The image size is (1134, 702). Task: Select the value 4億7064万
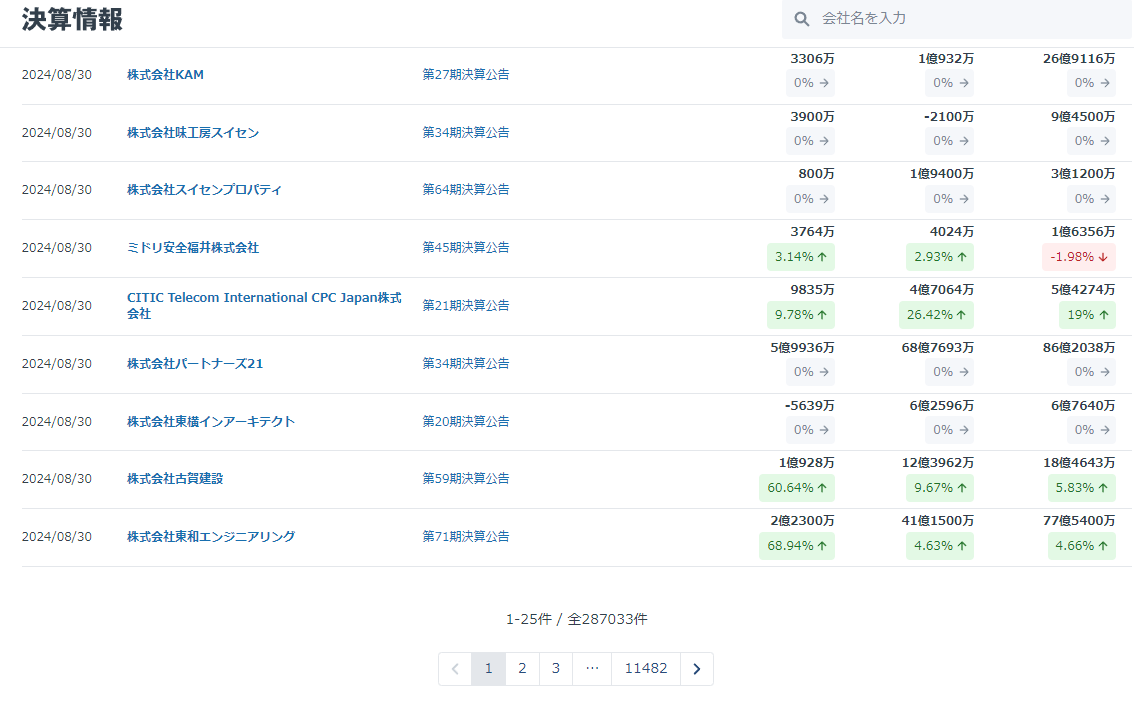(942, 290)
